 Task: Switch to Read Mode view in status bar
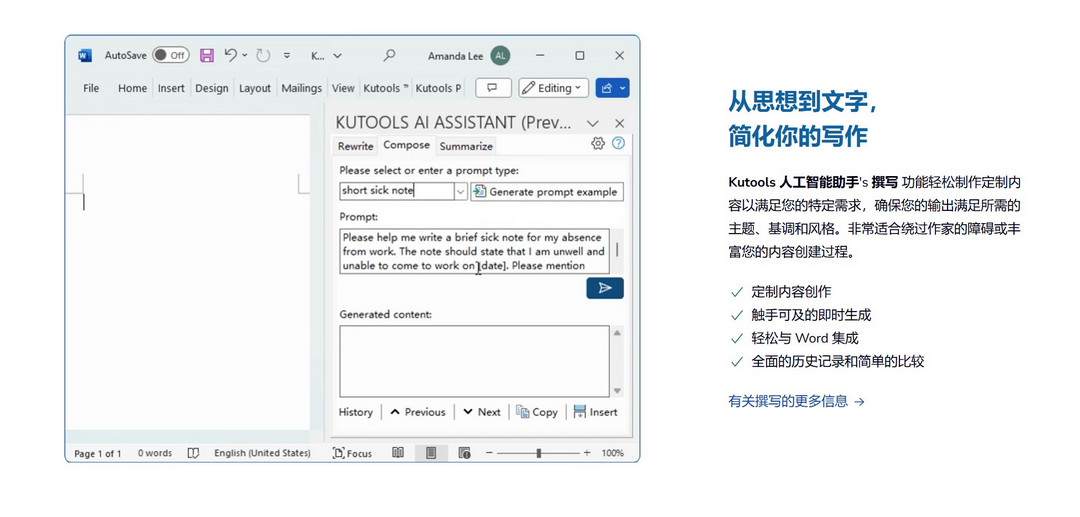pos(398,453)
